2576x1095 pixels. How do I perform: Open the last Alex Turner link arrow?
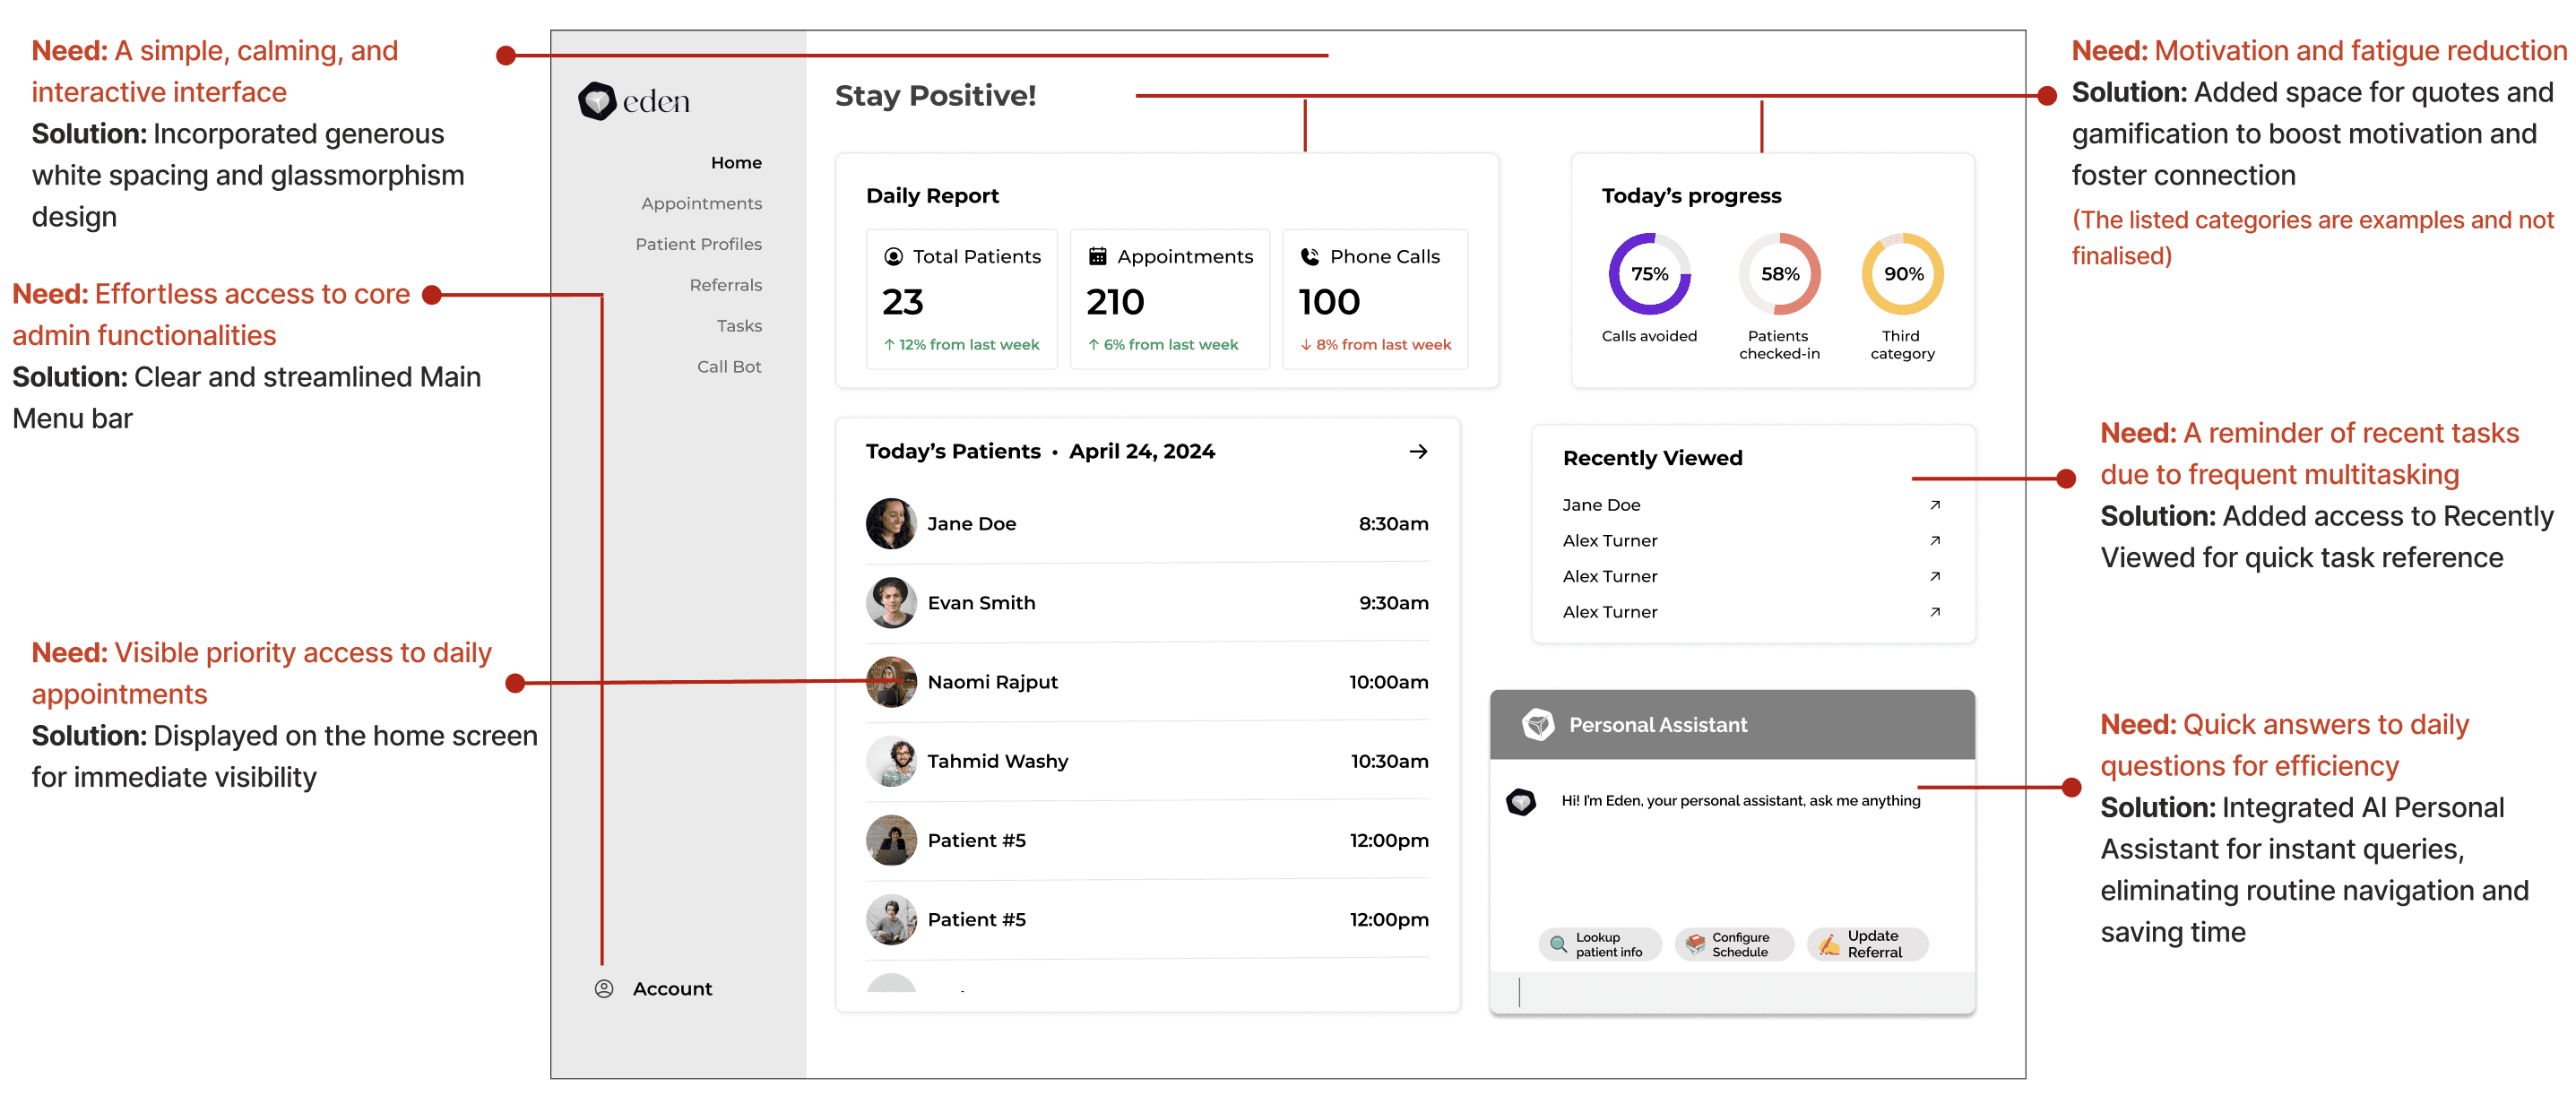[1934, 612]
